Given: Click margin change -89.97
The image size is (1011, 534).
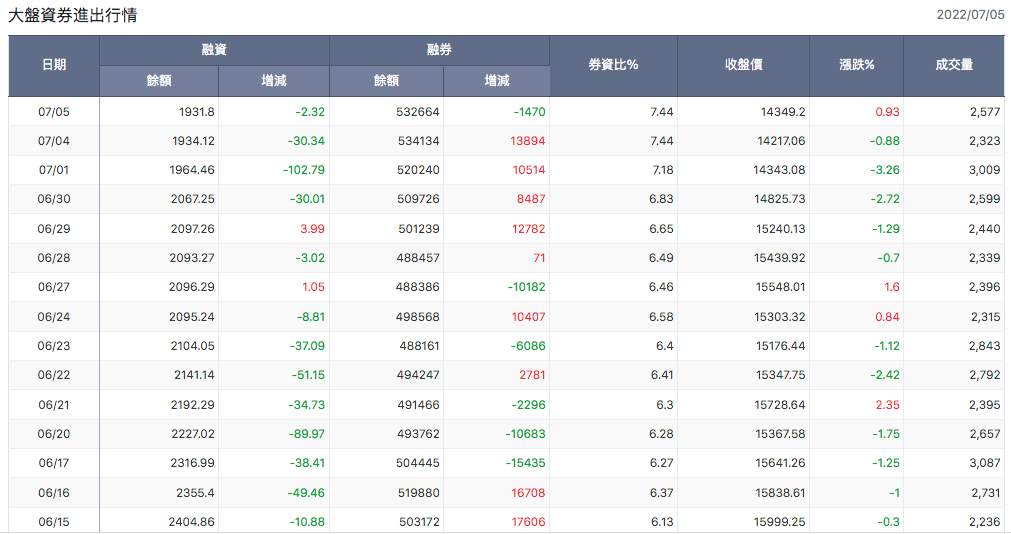Looking at the screenshot, I should pos(306,434).
